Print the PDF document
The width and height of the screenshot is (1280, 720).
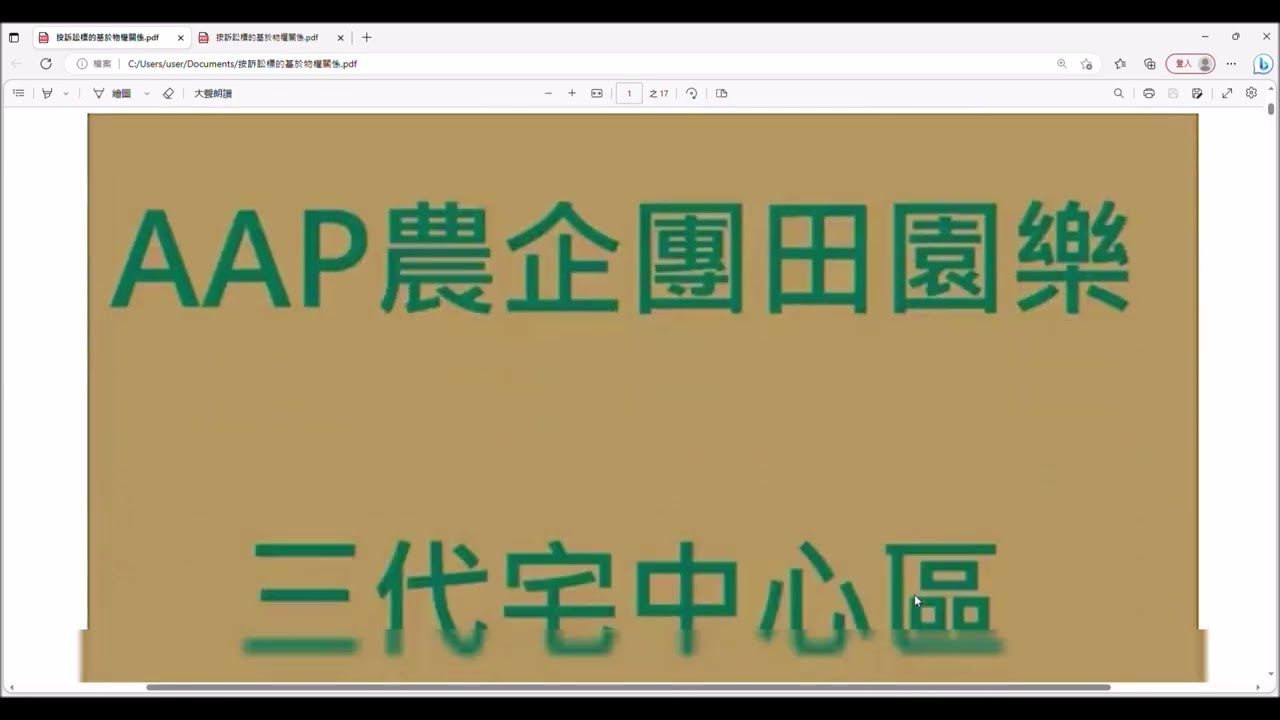pyautogui.click(x=1149, y=93)
